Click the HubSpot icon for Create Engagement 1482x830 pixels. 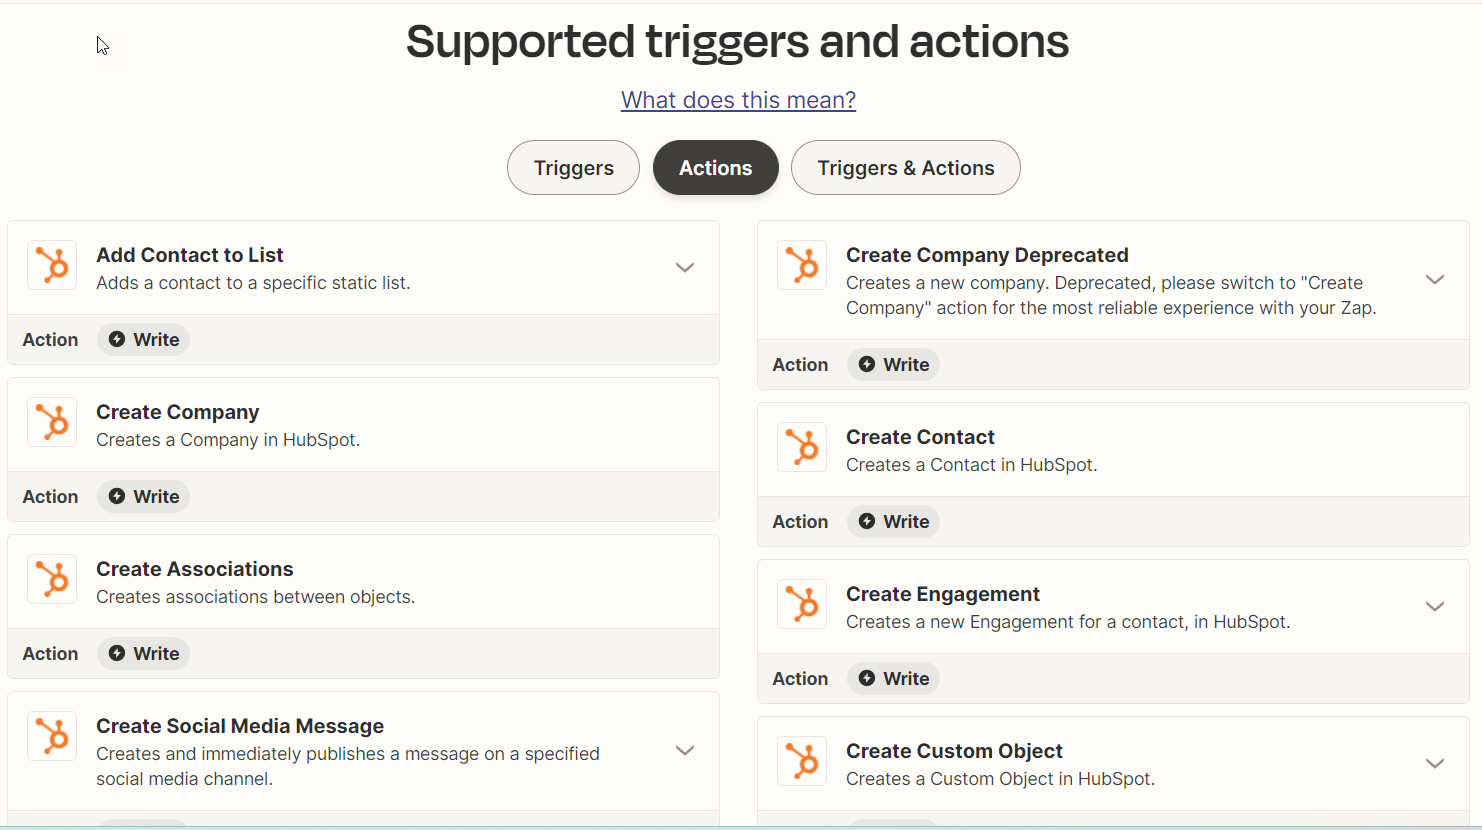coord(801,604)
